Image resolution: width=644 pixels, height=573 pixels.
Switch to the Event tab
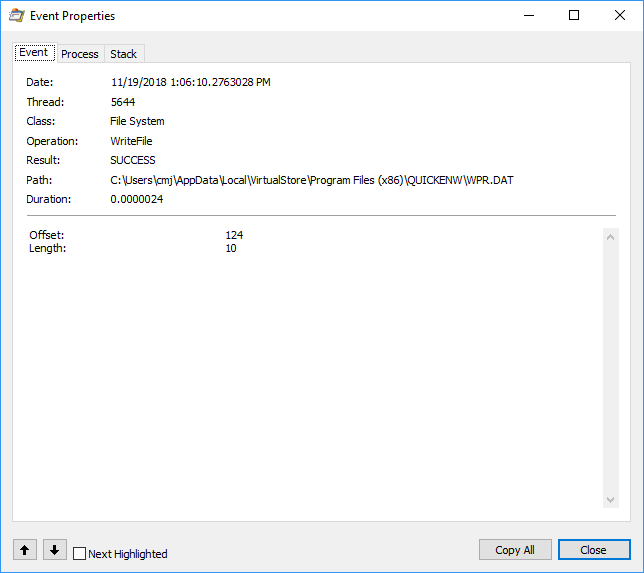(33, 53)
